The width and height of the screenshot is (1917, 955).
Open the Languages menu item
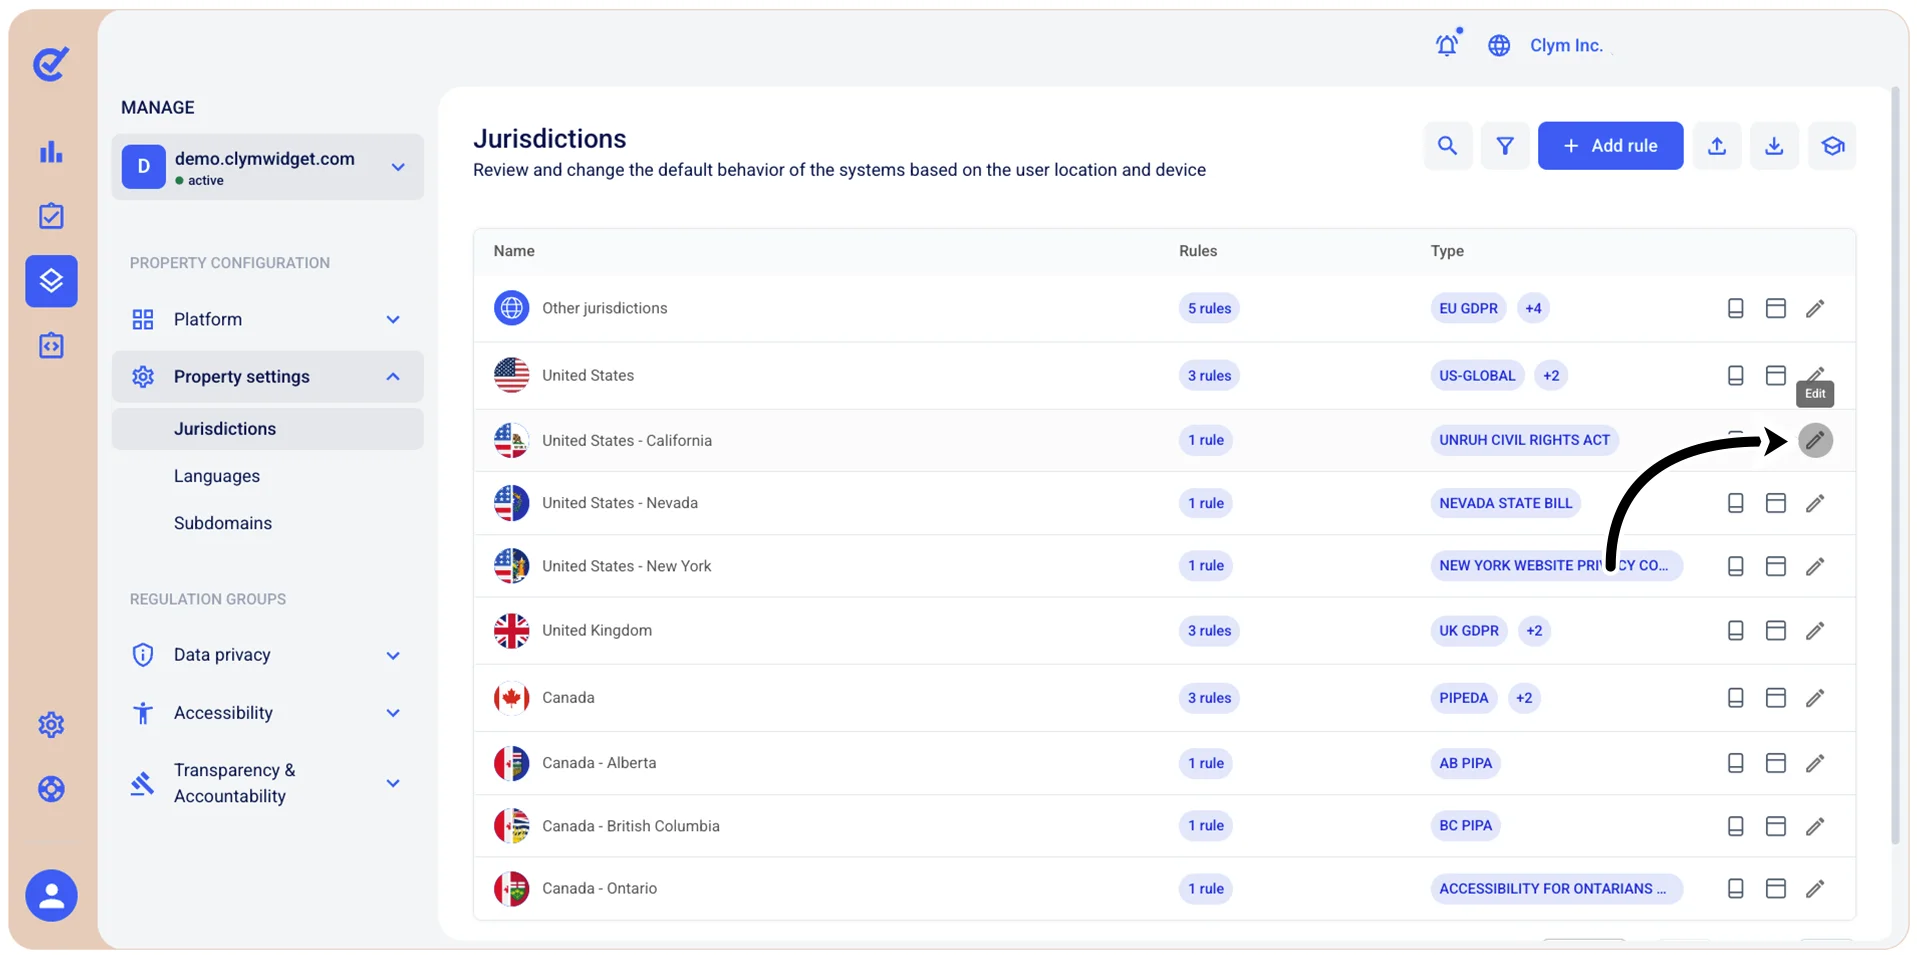tap(217, 476)
